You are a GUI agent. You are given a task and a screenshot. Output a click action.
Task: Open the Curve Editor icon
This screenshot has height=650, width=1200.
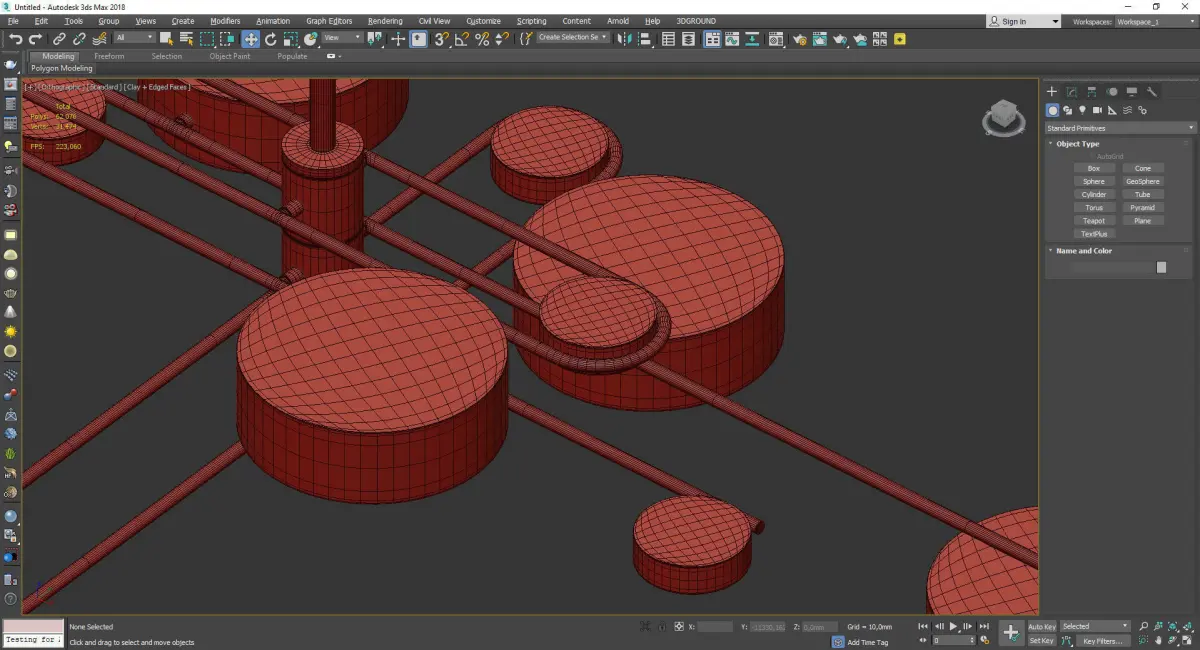pyautogui.click(x=732, y=39)
